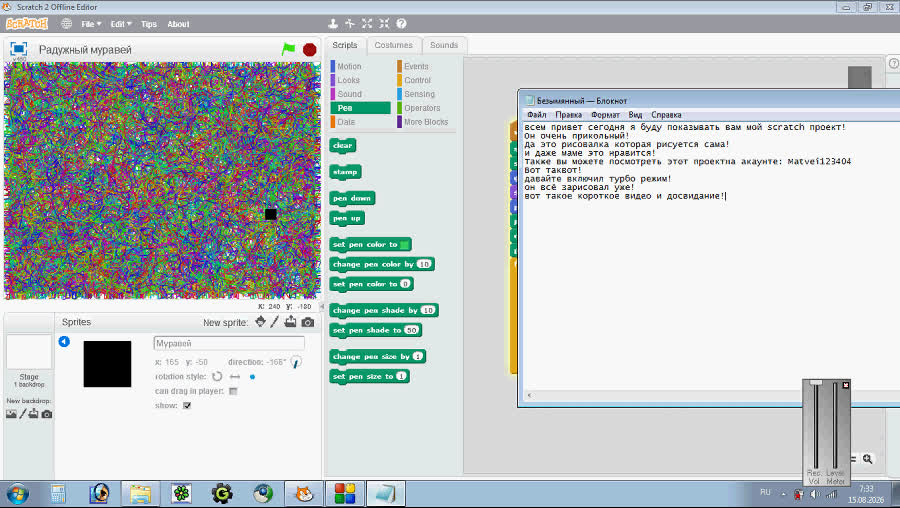The image size is (900, 508).
Task: Click the sprite name field Муравей
Action: click(x=229, y=343)
